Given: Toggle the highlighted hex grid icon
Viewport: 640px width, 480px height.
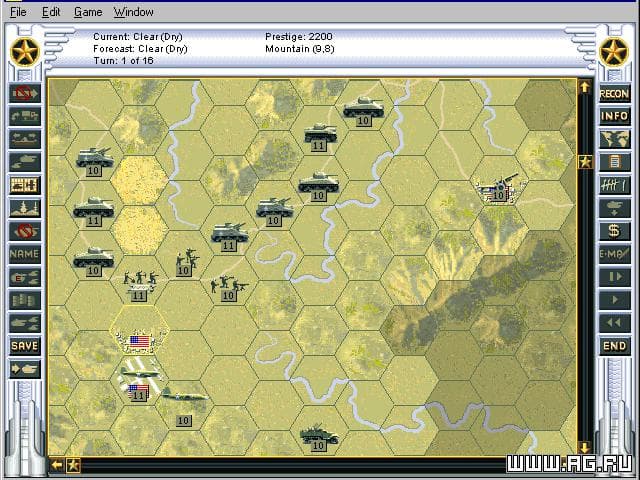Looking at the screenshot, I should [24, 185].
